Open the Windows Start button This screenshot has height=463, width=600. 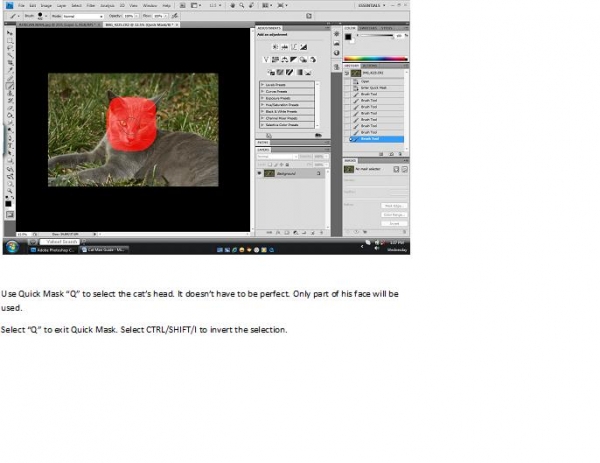pyautogui.click(x=12, y=246)
